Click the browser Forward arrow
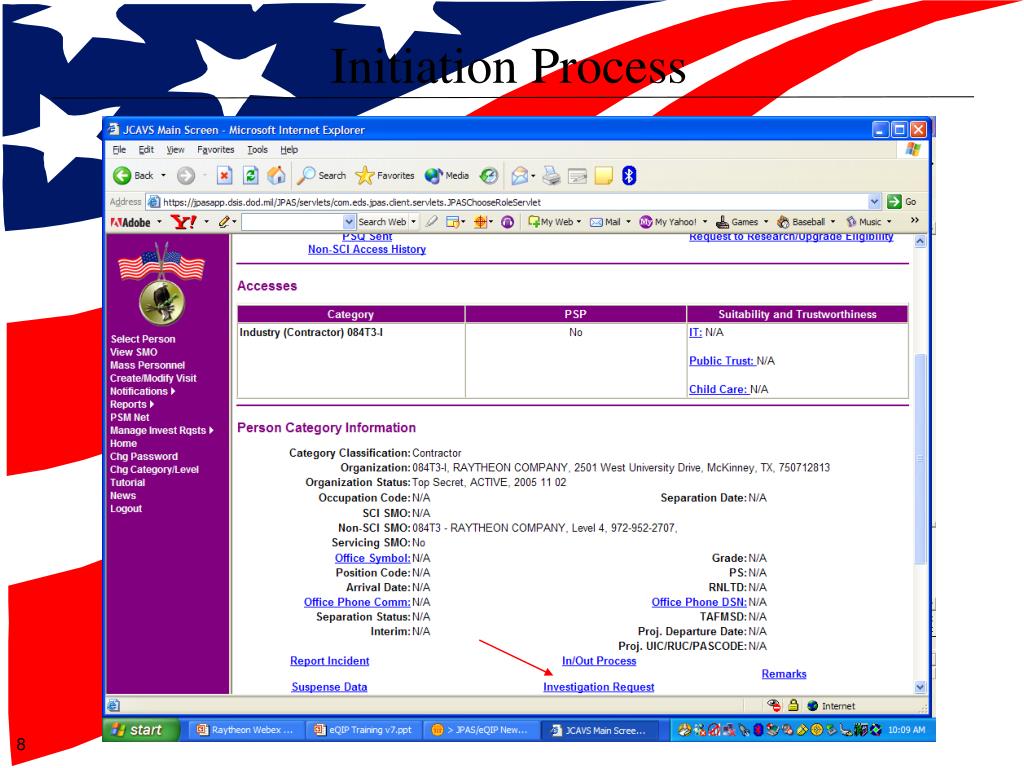 (186, 175)
